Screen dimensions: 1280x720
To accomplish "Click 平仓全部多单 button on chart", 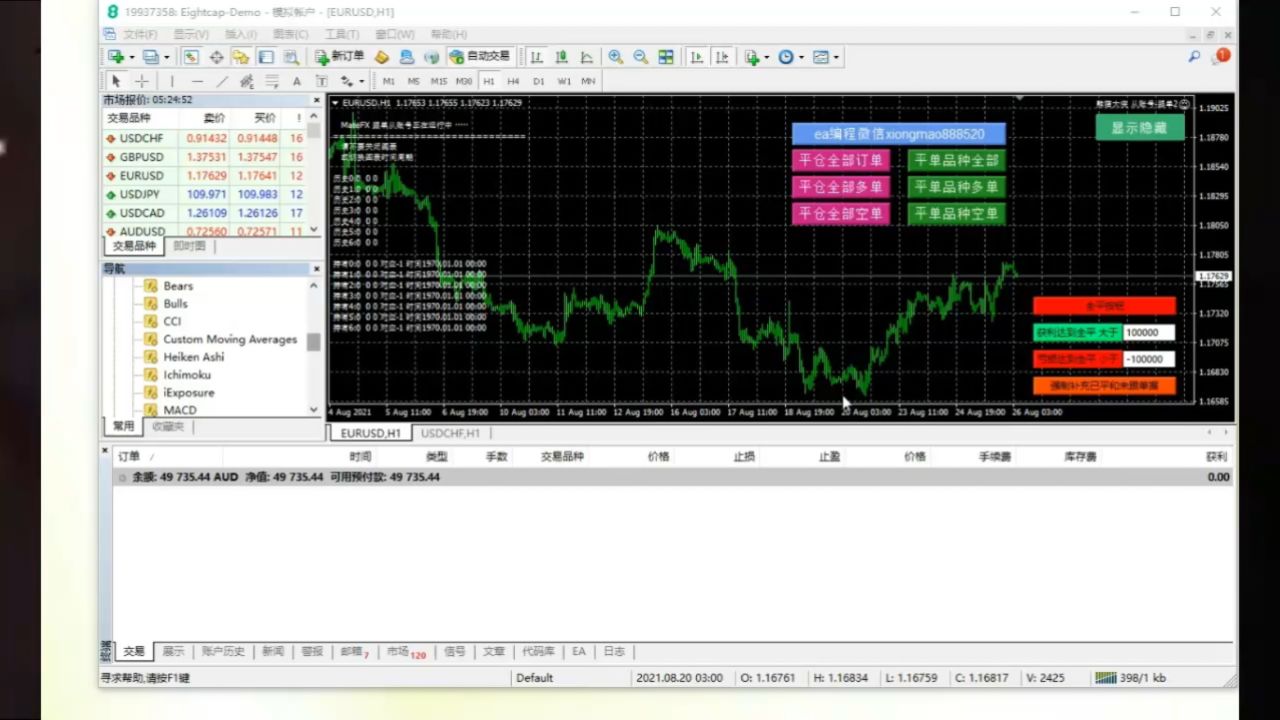I will coord(841,187).
